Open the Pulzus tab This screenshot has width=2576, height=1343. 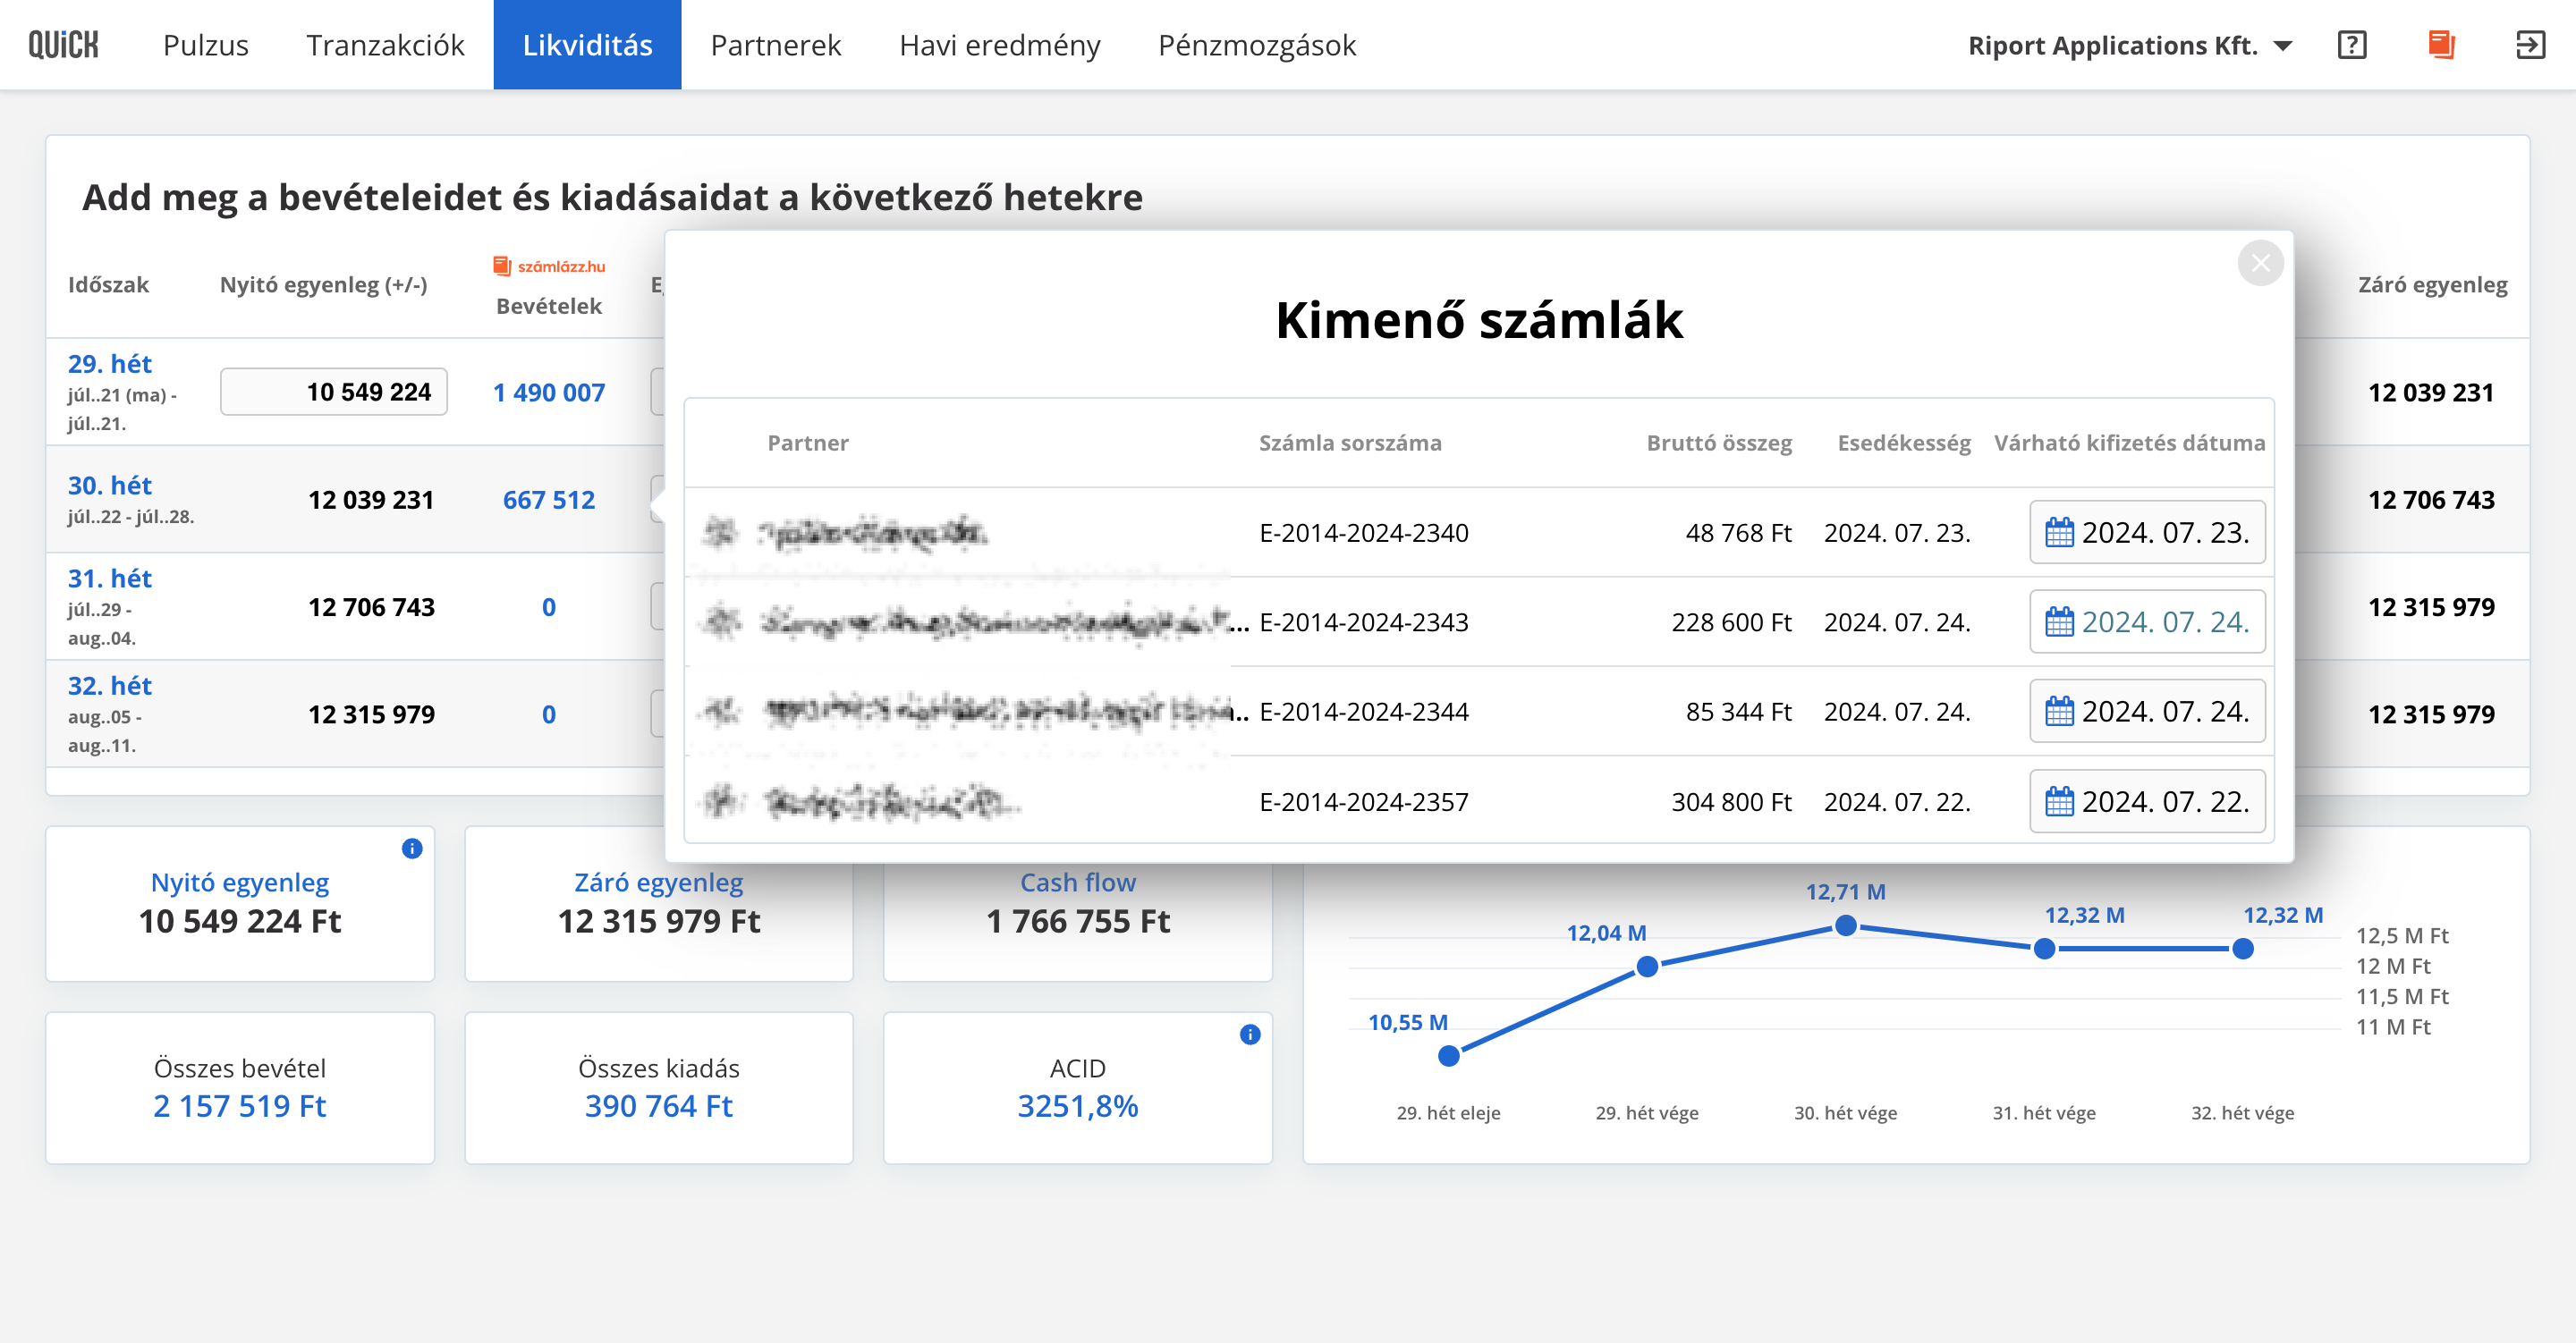205,45
